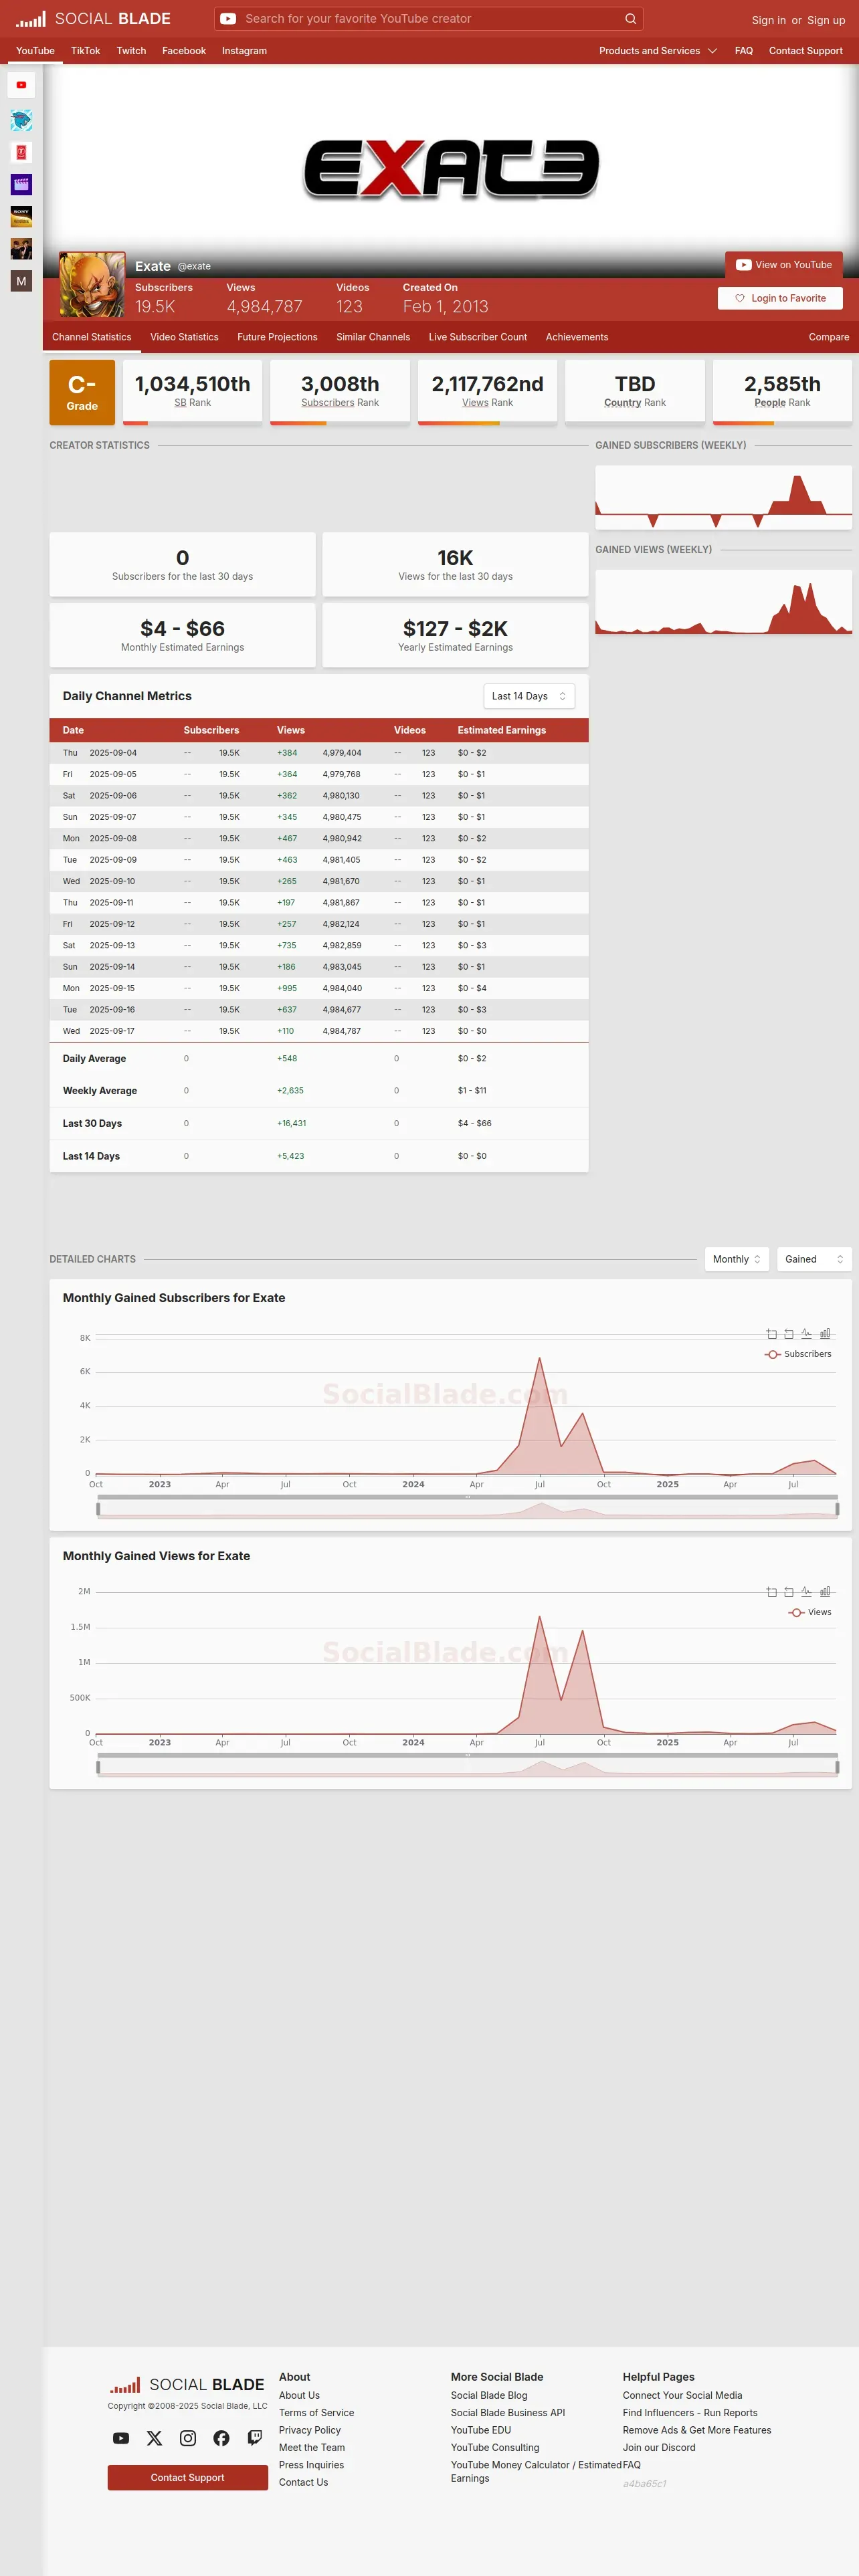Image resolution: width=859 pixels, height=2576 pixels.
Task: Switch Views chart to line view
Action: [807, 1592]
